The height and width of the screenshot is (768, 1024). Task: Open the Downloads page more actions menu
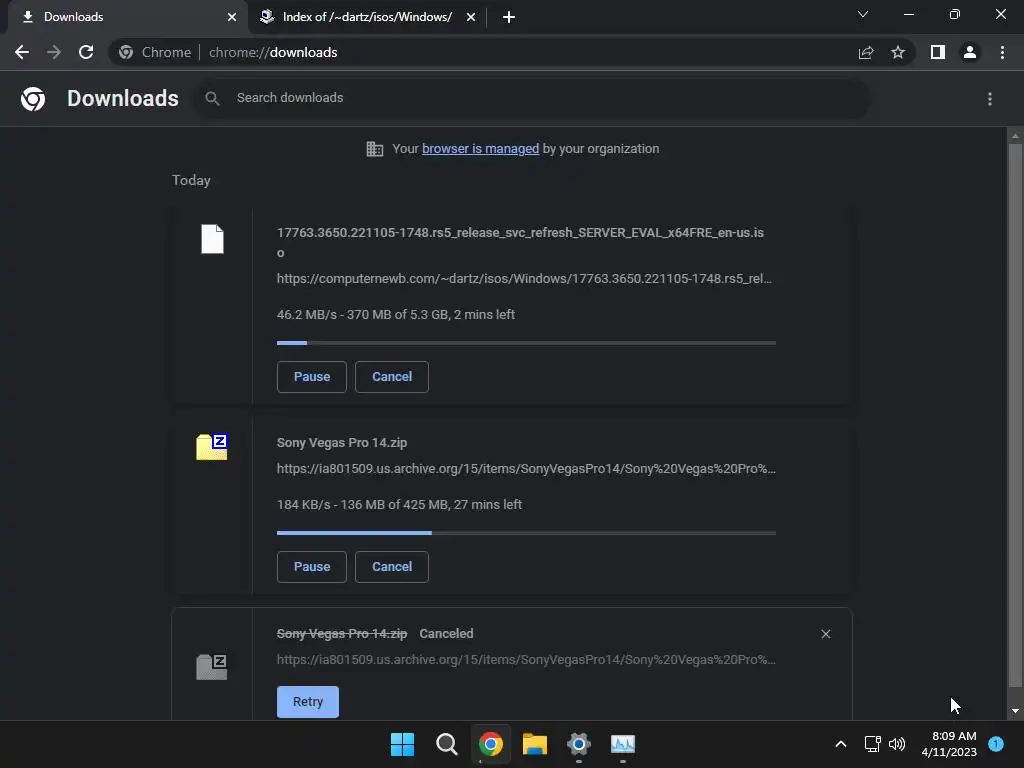pos(990,99)
